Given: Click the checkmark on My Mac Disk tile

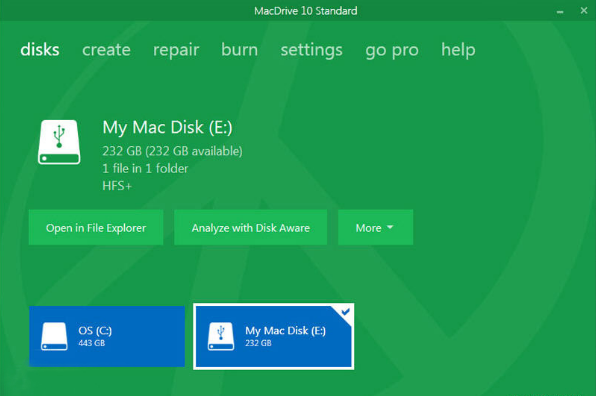Looking at the screenshot, I should (345, 312).
